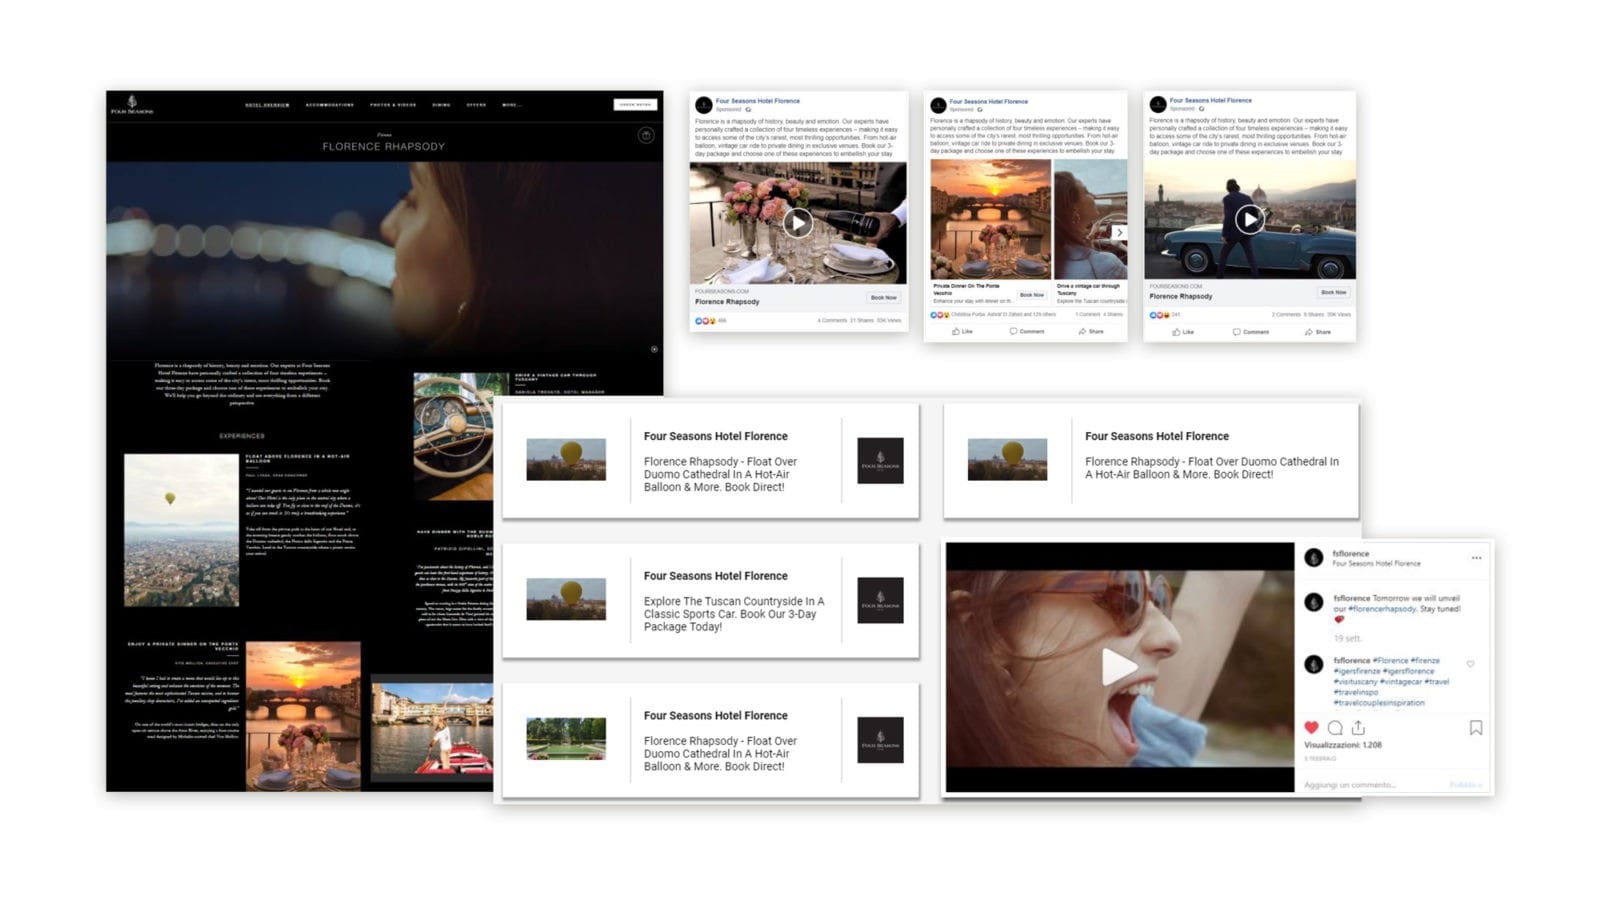Viewport: 1600px width, 900px height.
Task: Open the Offers menu item
Action: (476, 105)
